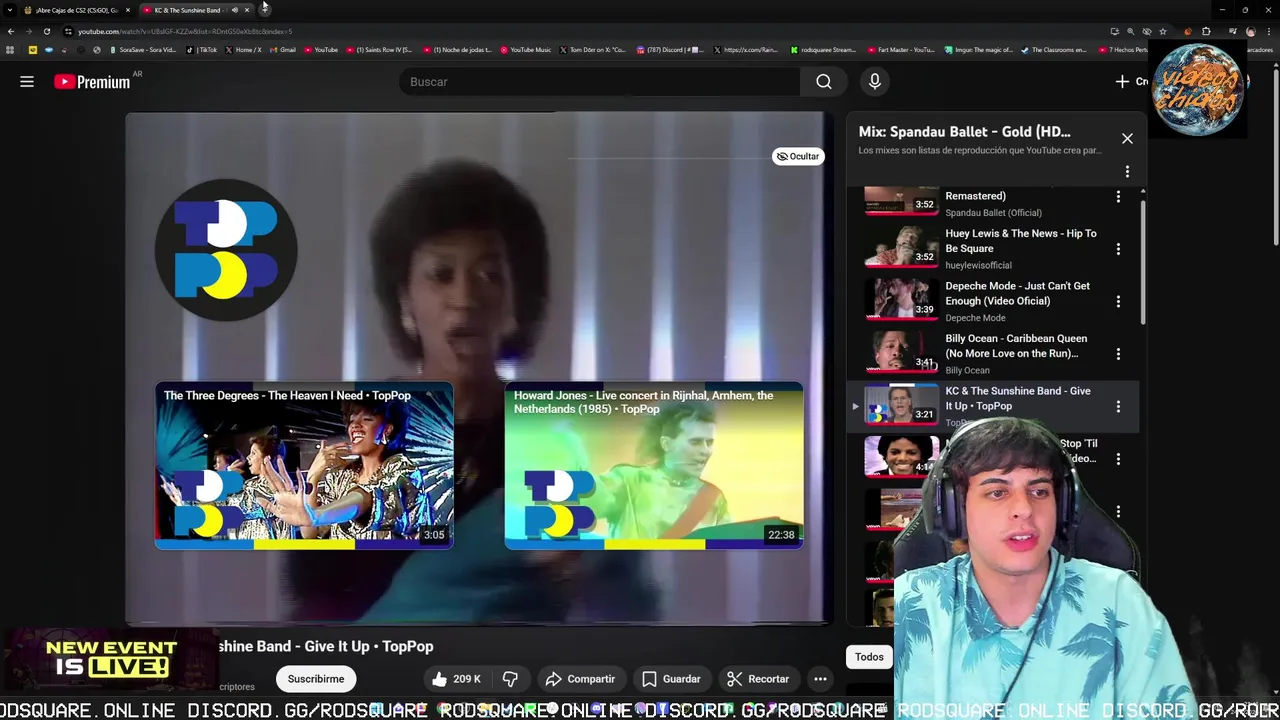The width and height of the screenshot is (1280, 720).
Task: Open a new browser tab
Action: click(x=265, y=9)
